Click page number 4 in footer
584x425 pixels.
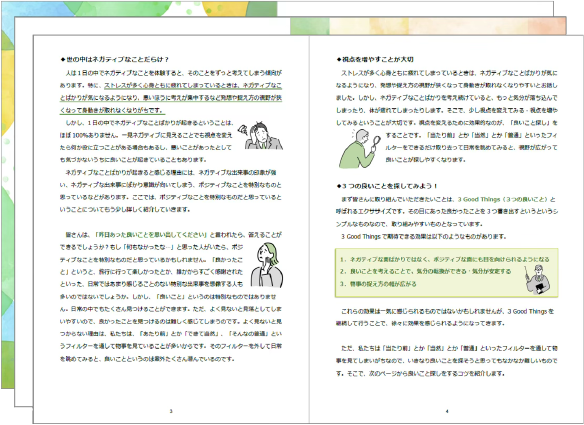(x=447, y=411)
